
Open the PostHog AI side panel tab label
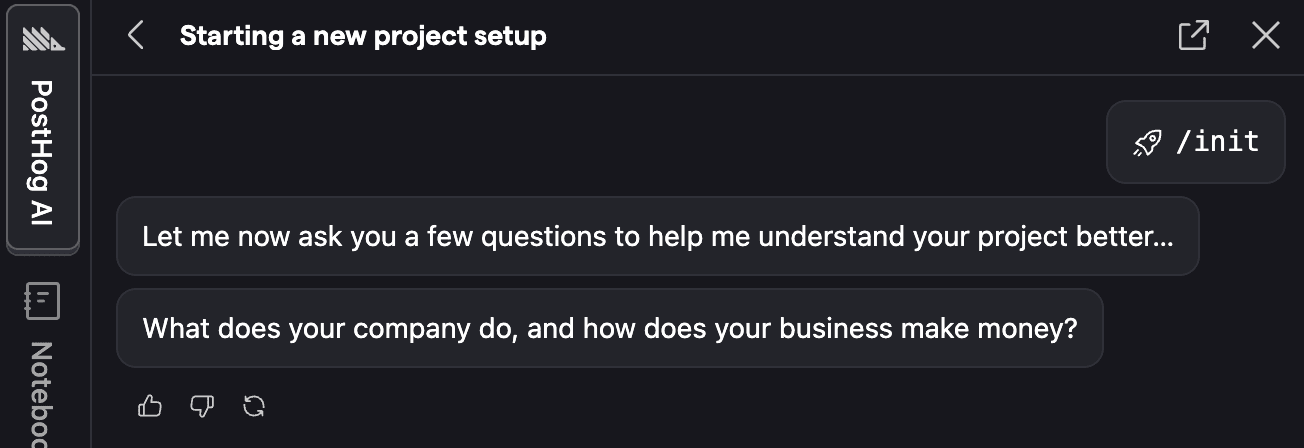[43, 152]
